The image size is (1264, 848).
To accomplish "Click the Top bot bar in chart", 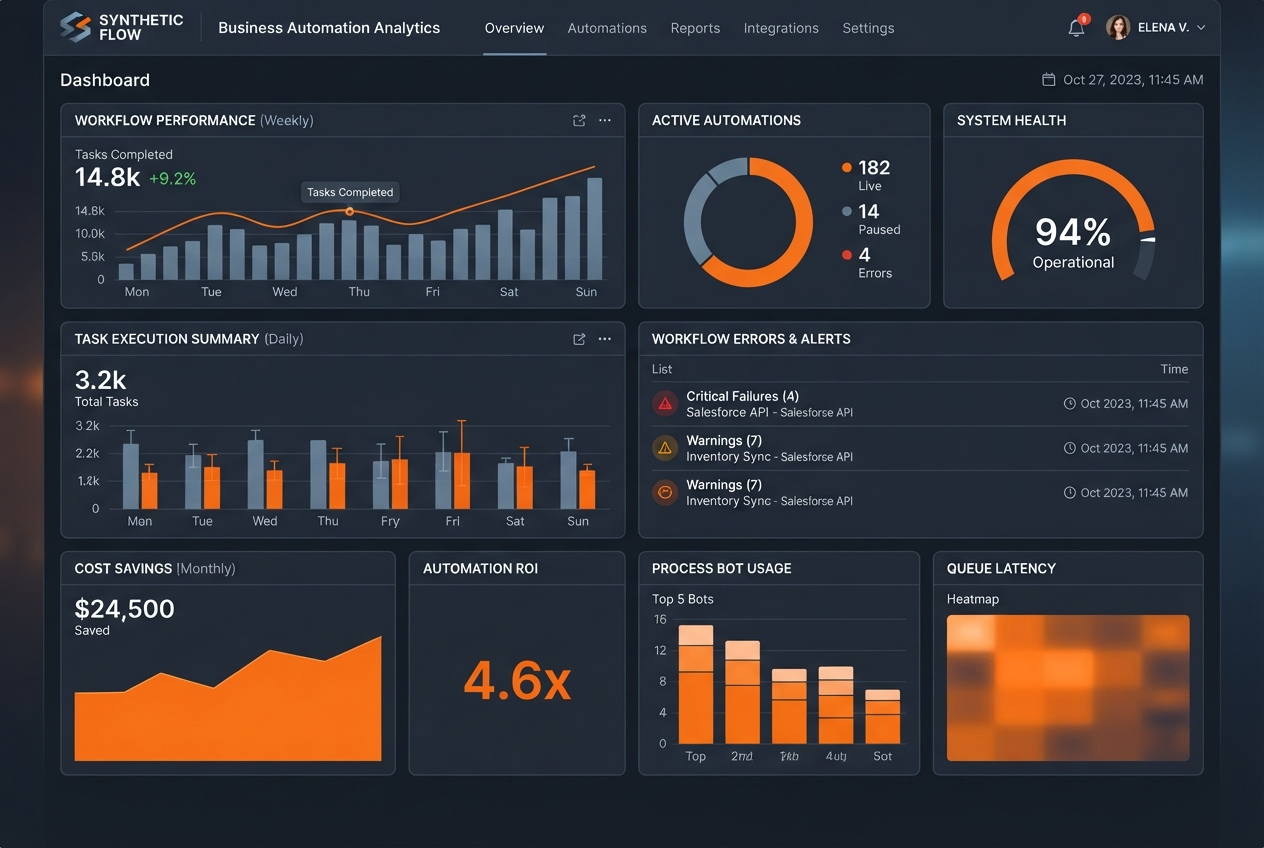I will [x=696, y=684].
